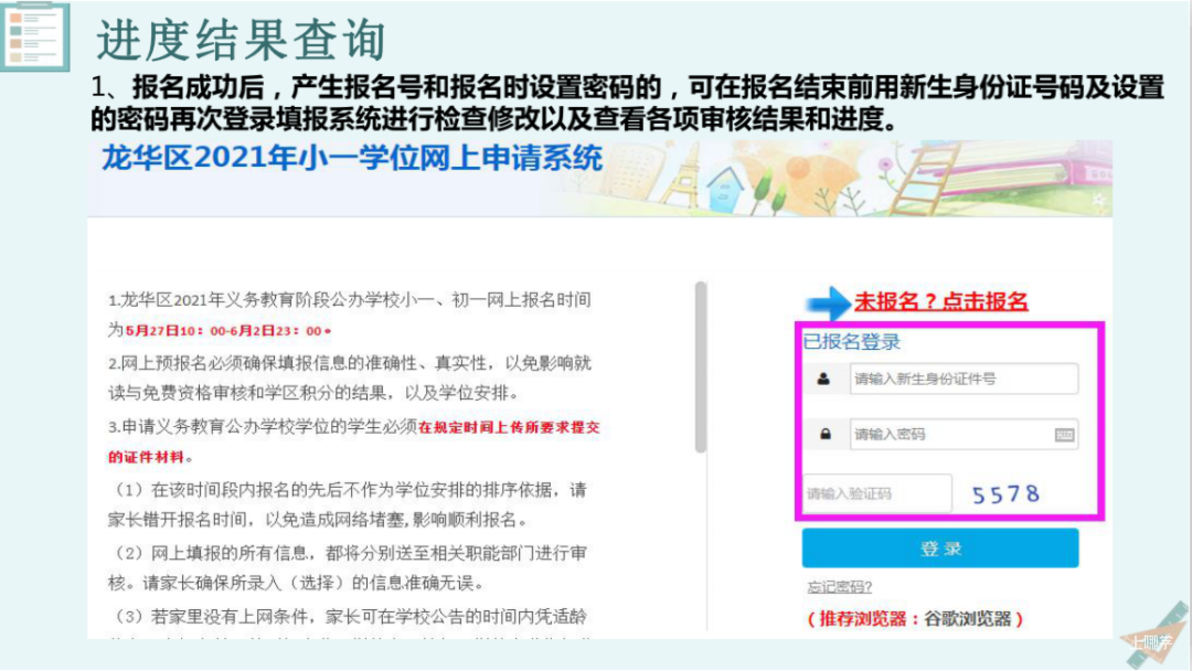Click the red 5月27日10:00-6月2日23:00 text
Viewport: 1192px width, 671px height.
227,331
